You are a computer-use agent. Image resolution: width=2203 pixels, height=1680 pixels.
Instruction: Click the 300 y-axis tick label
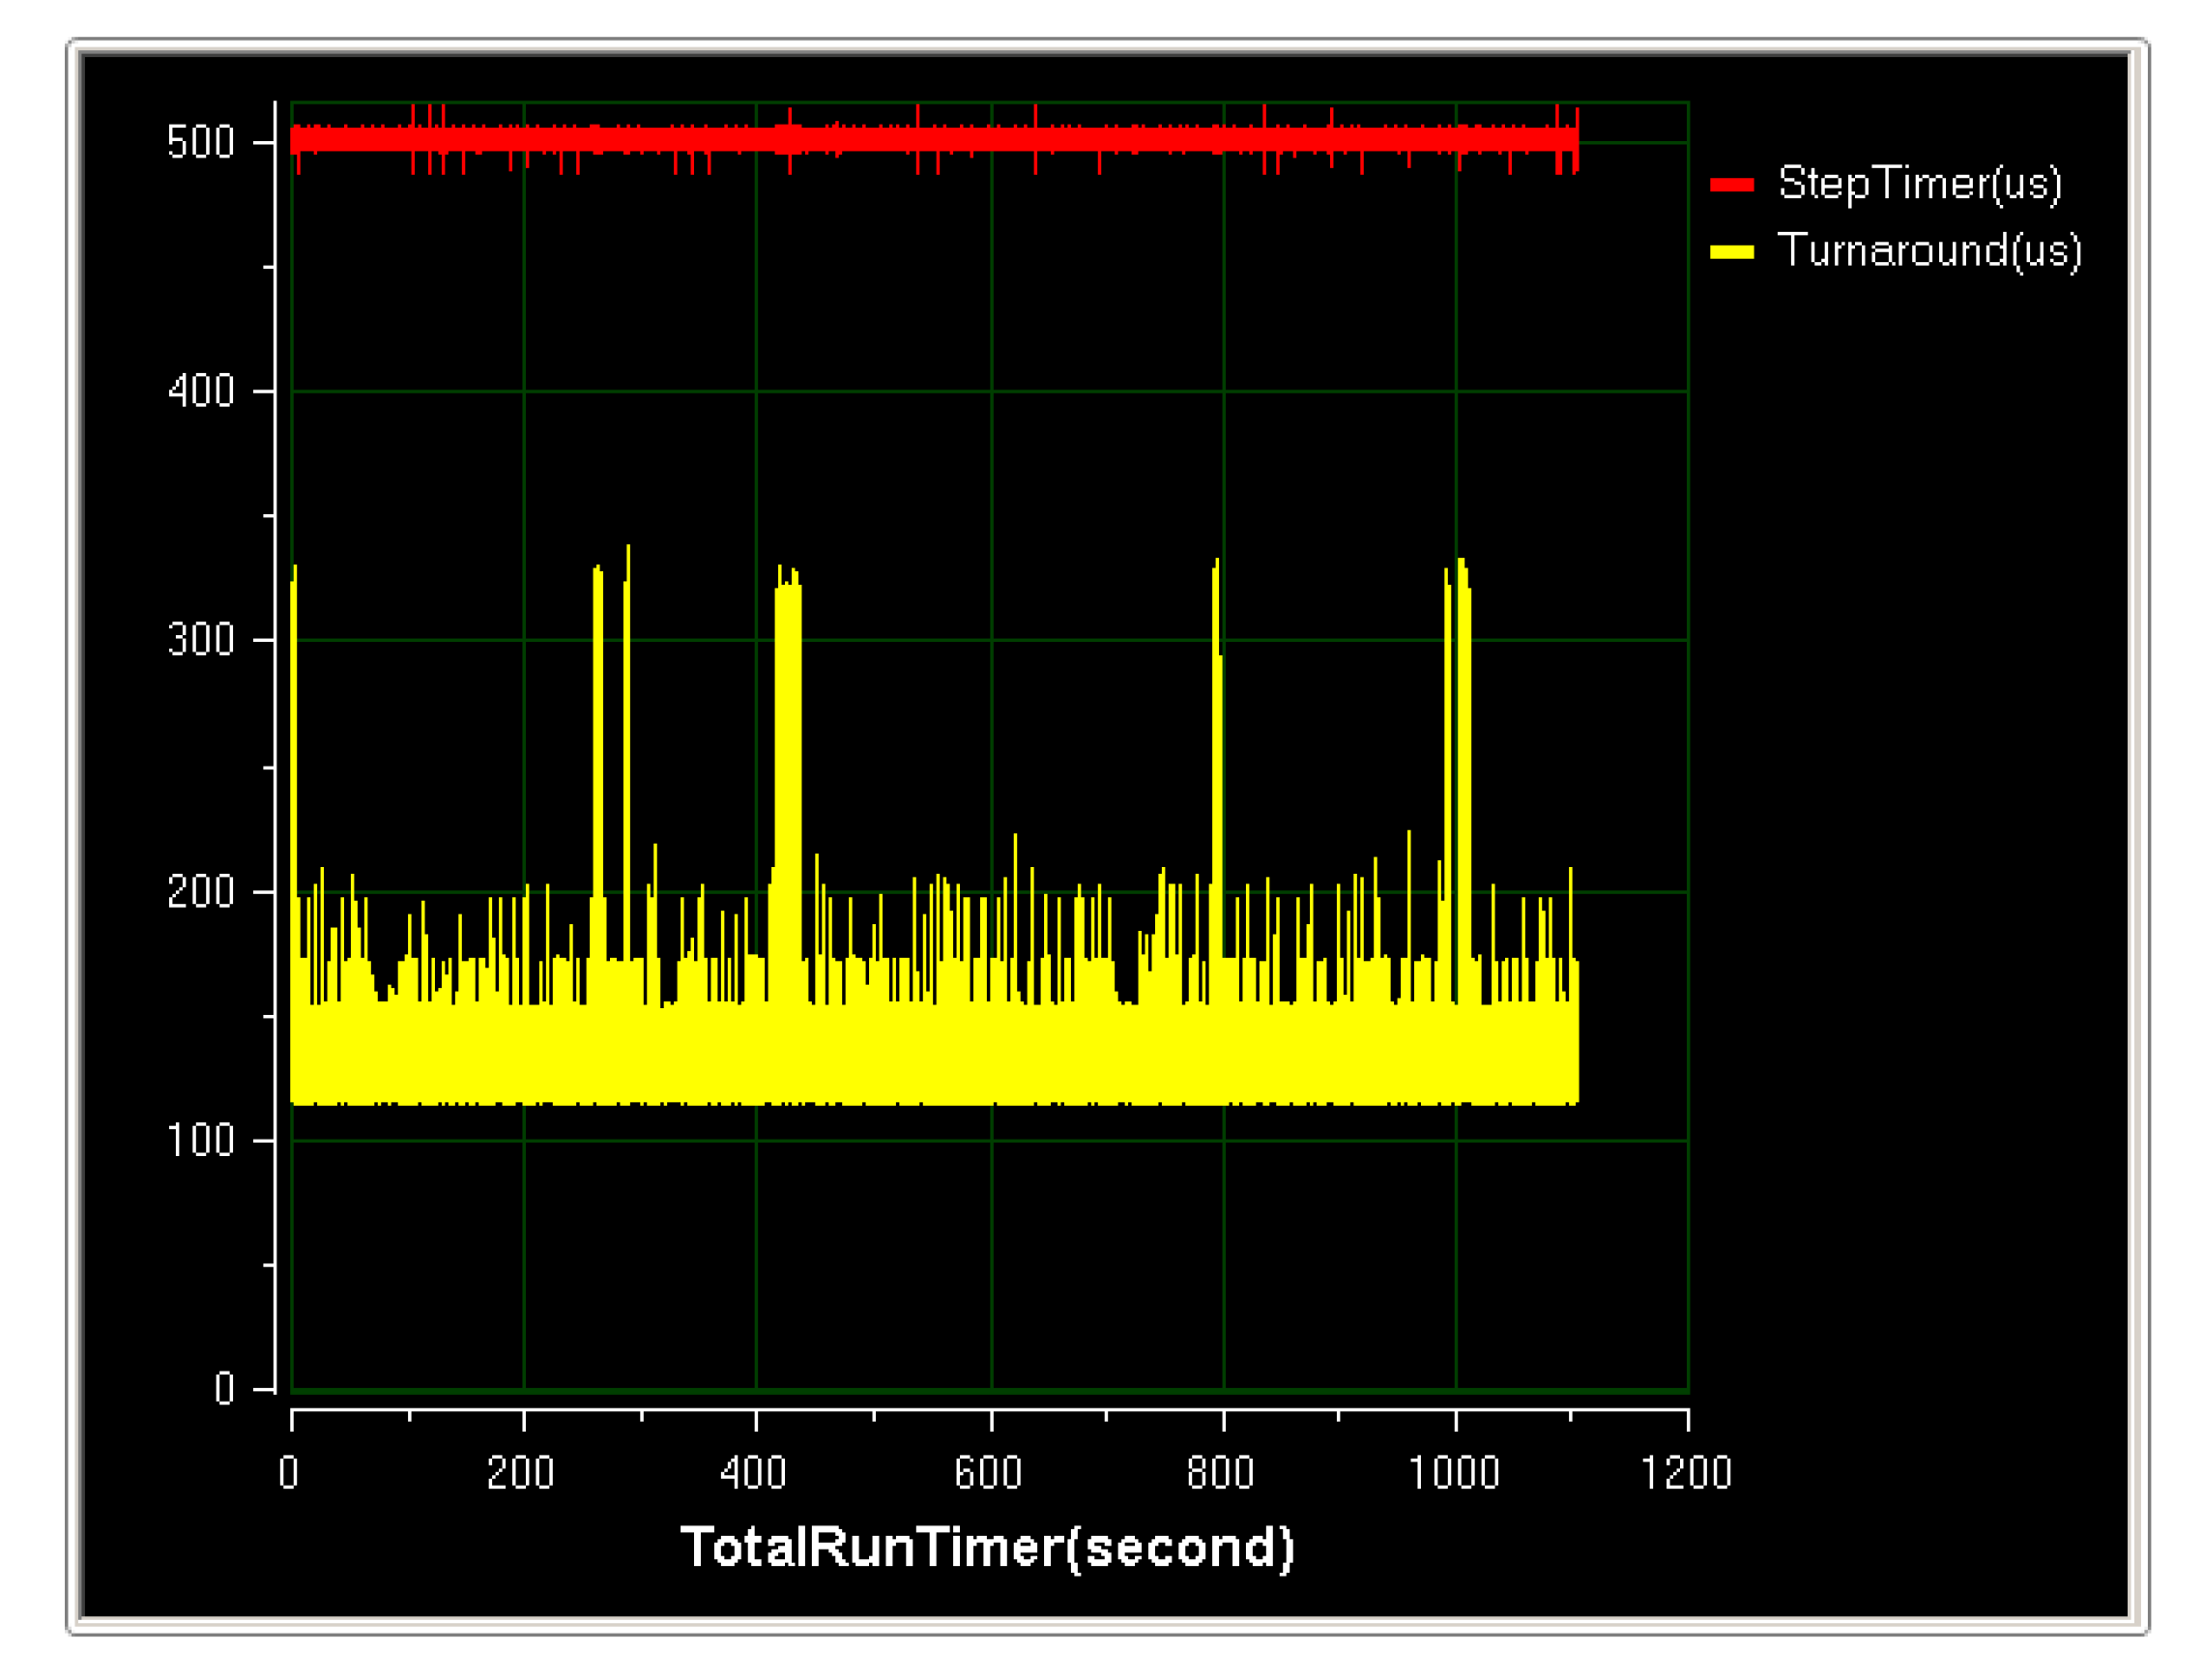point(200,640)
